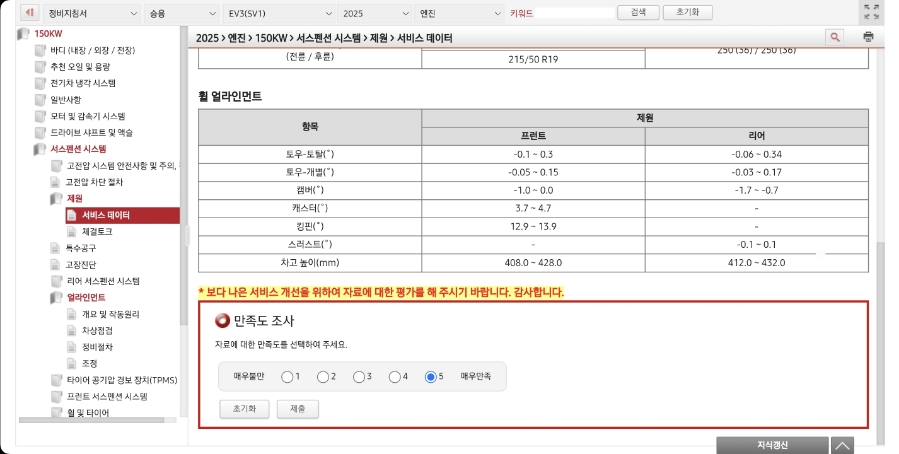Click the fullscreen expand arrows icon
Screen dimensions: 899x454
point(871,12)
